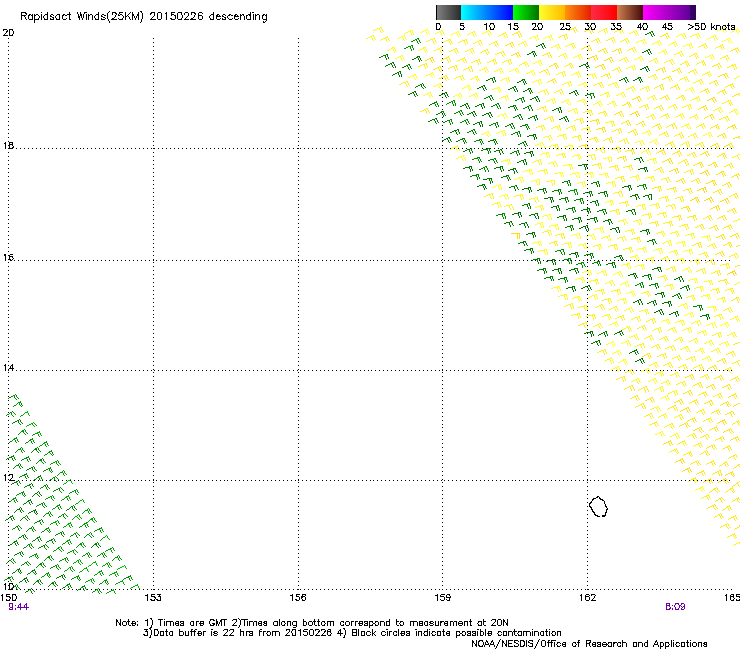The image size is (740, 650).
Task: Click the brown 35-40 knots legend swatch
Action: tap(630, 12)
